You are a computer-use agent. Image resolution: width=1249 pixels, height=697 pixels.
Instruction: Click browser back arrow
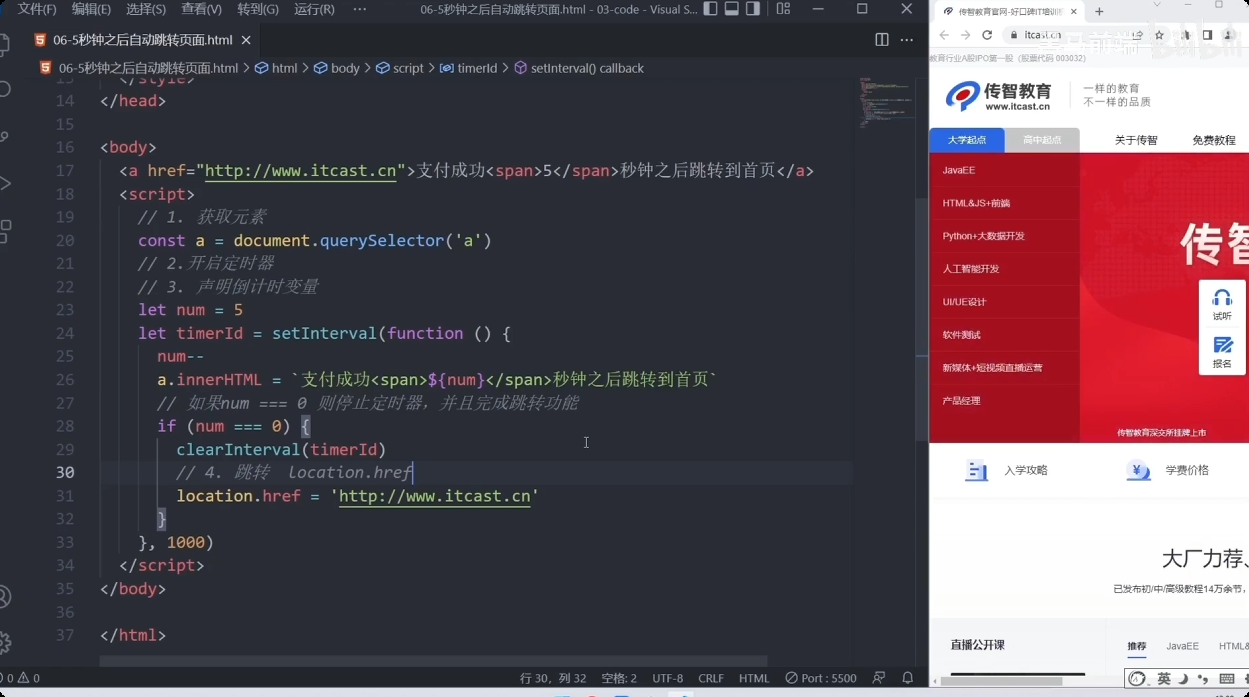943,35
